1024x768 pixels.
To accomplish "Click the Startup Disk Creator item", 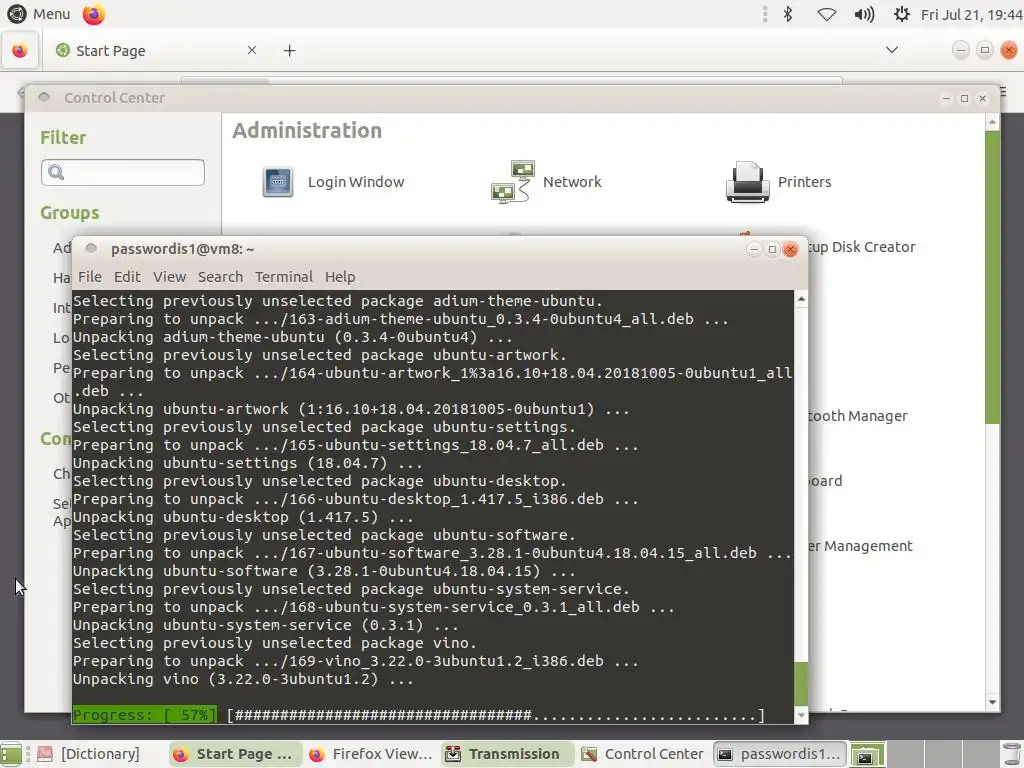I will 862,247.
